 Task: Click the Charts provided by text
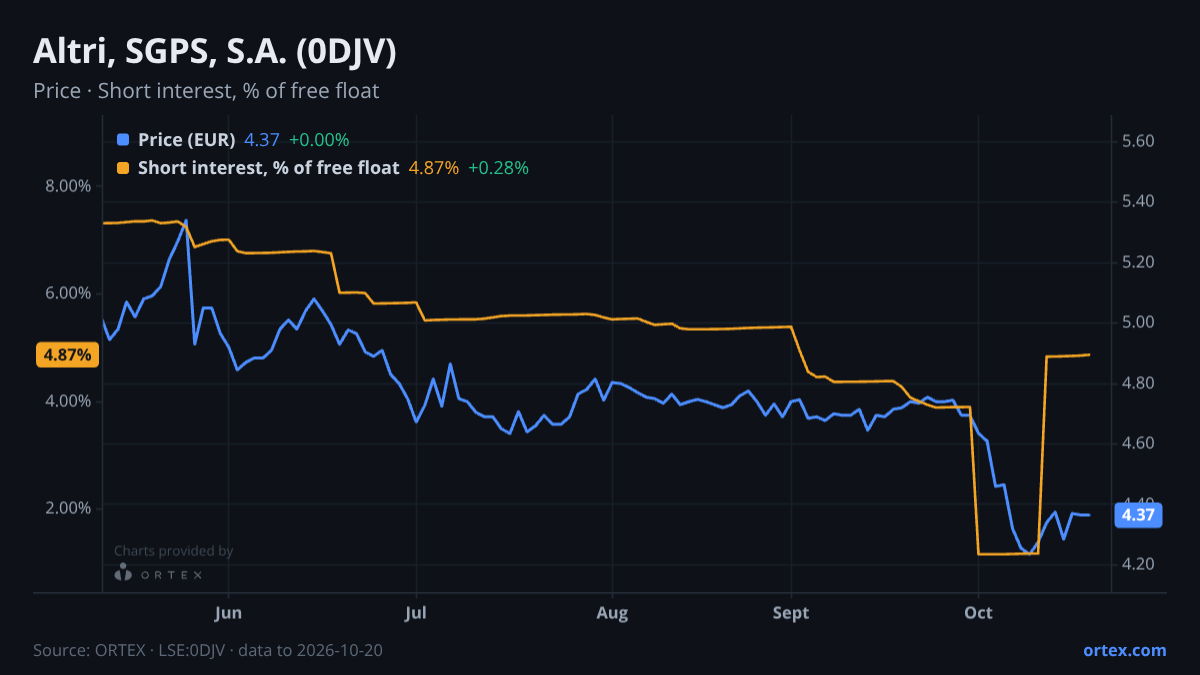[x=174, y=551]
